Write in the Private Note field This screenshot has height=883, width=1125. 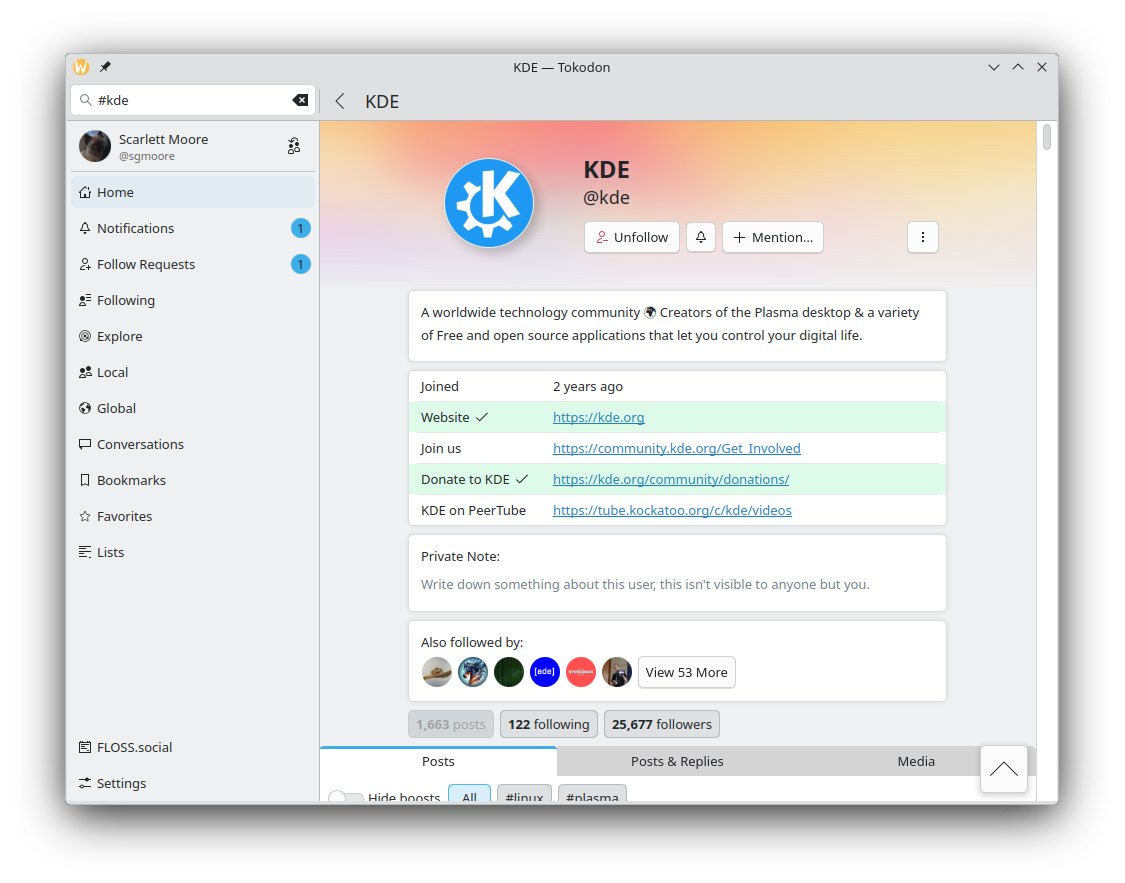pos(677,584)
